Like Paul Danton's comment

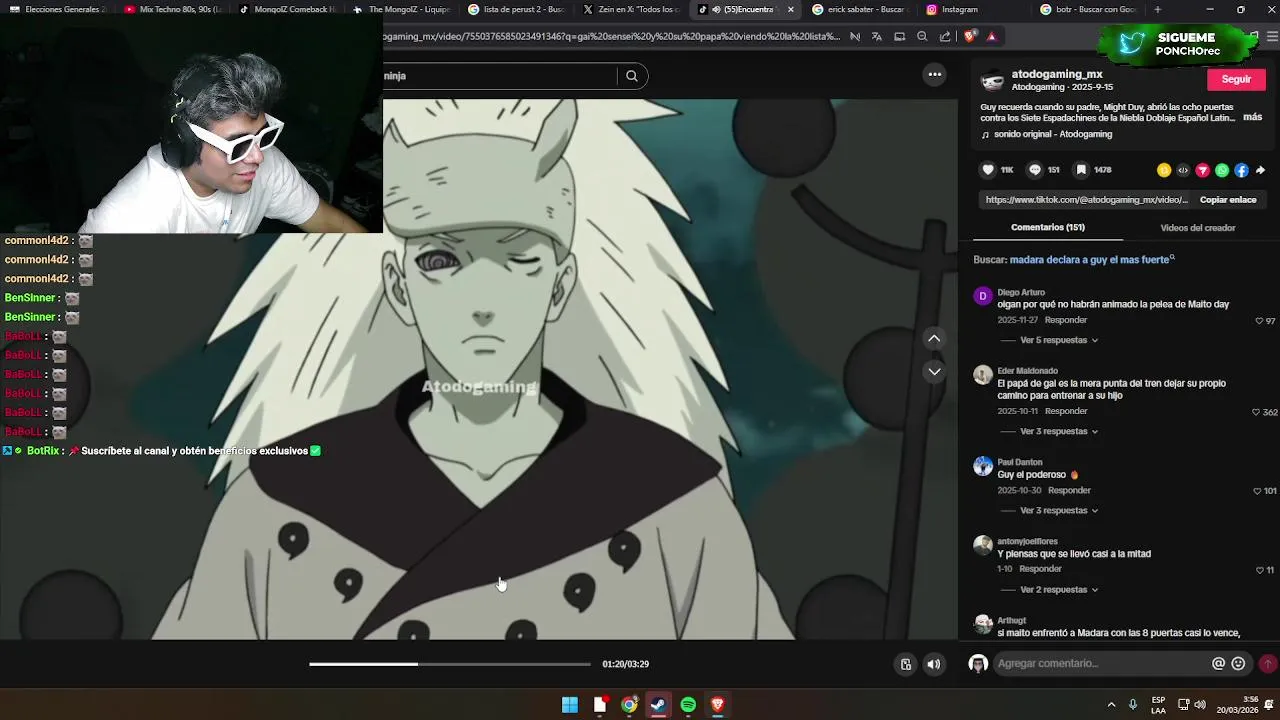coord(1256,491)
